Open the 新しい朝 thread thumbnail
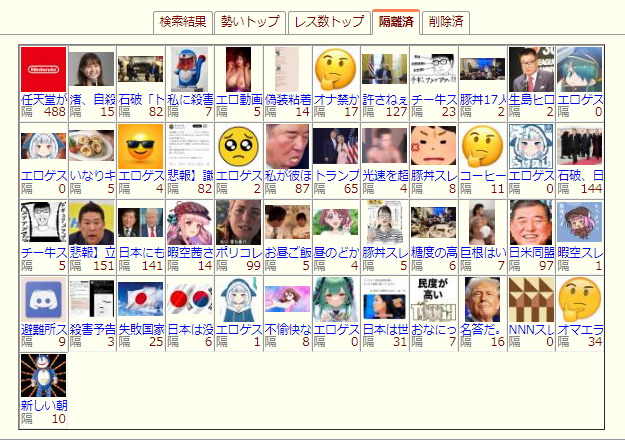This screenshot has height=440, width=625. [43, 375]
